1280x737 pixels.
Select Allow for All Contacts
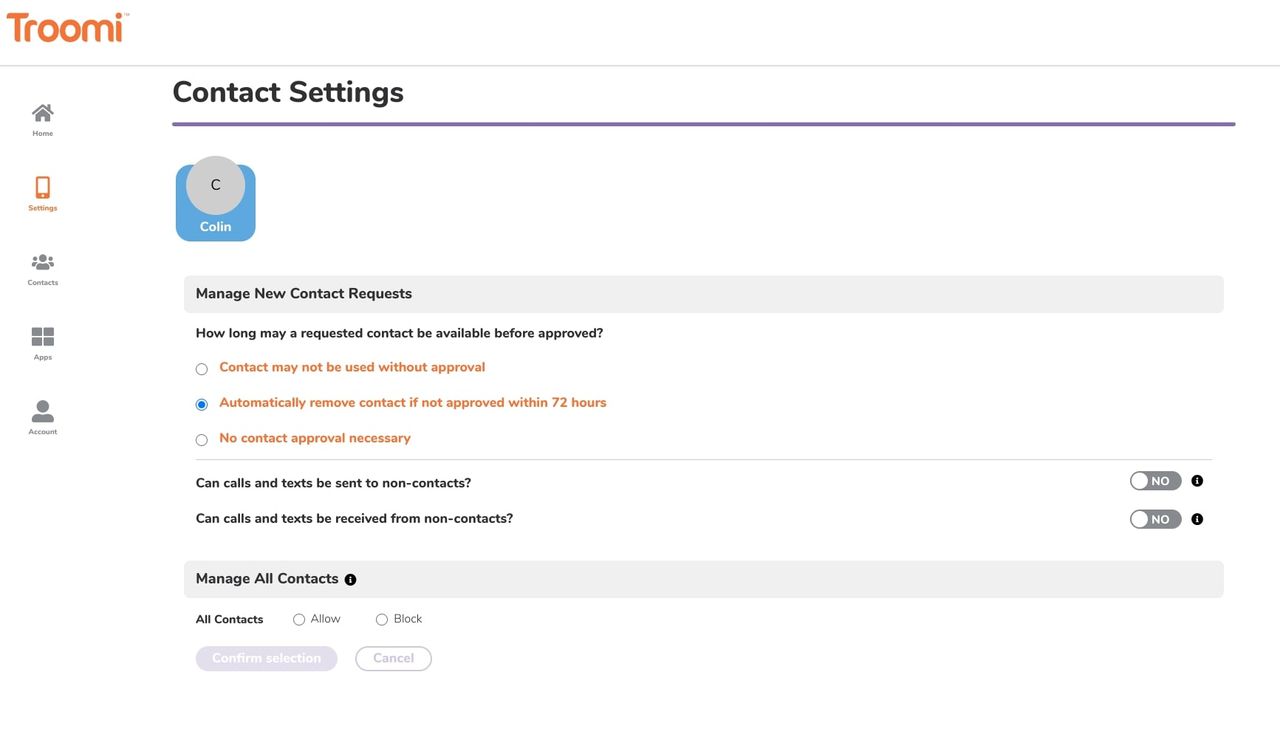click(299, 620)
